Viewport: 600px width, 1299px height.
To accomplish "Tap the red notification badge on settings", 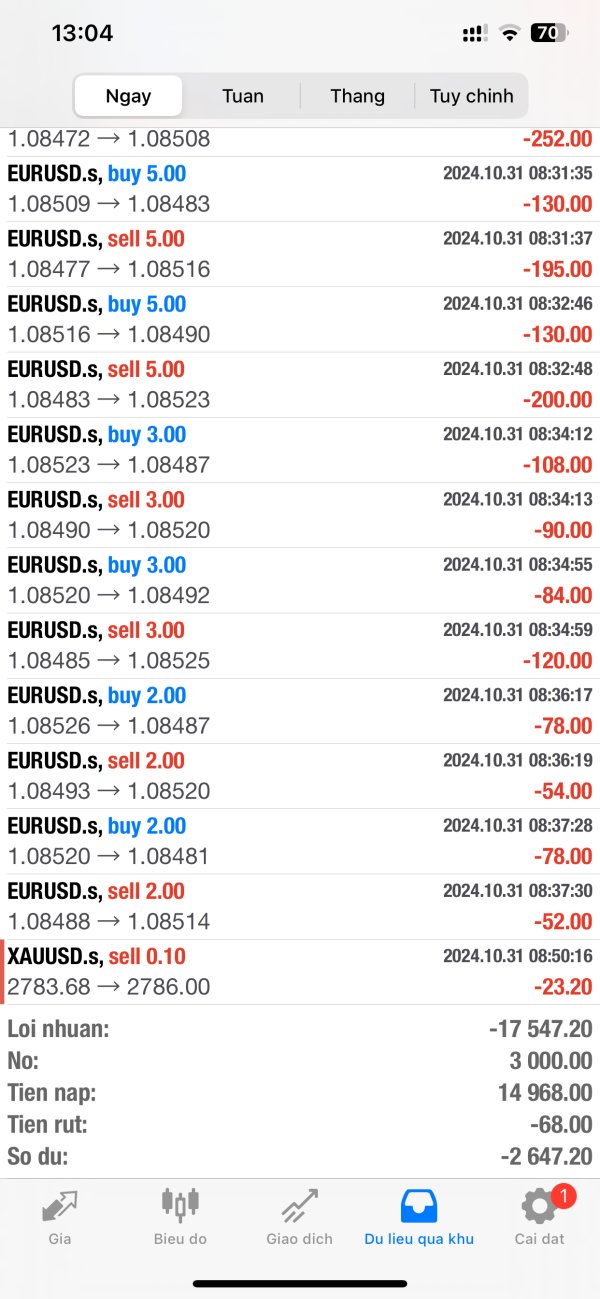I will point(563,1196).
